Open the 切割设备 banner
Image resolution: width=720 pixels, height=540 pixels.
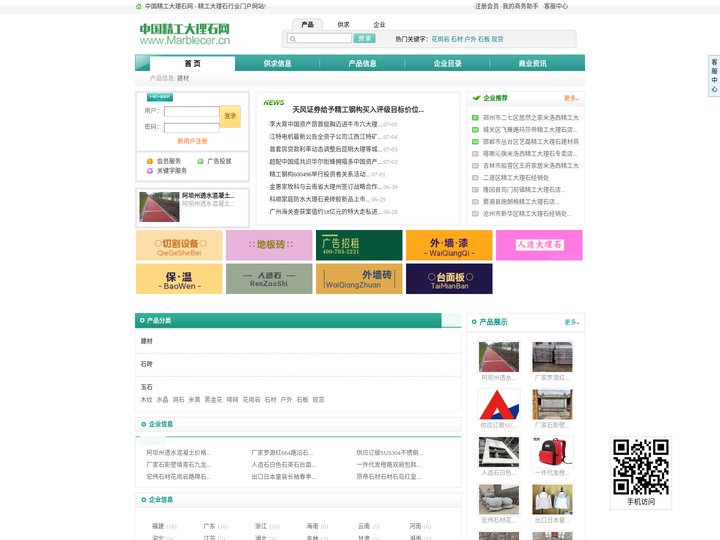[179, 245]
